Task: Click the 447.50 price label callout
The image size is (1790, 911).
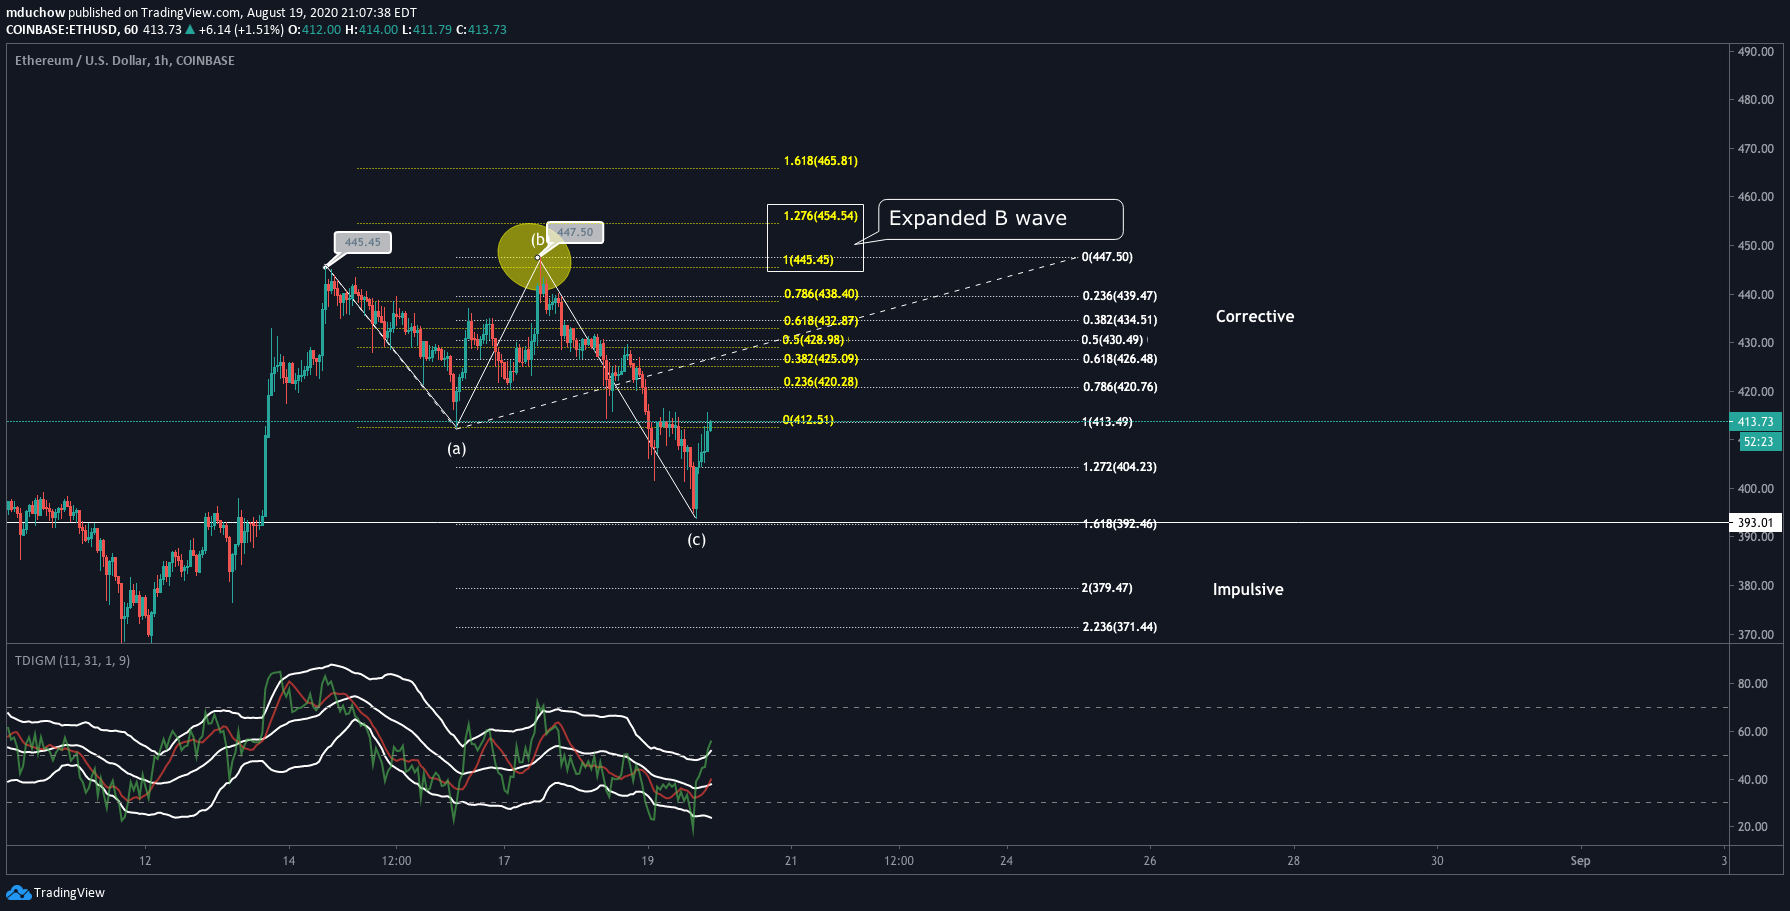Action: [x=575, y=232]
